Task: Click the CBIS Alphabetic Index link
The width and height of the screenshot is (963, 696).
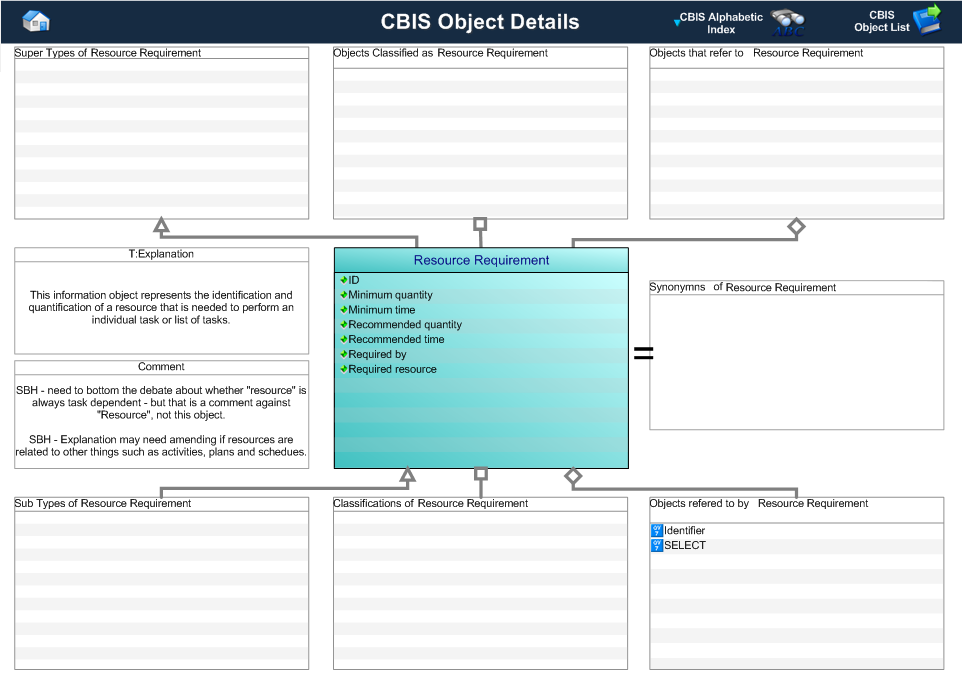Action: [x=721, y=23]
